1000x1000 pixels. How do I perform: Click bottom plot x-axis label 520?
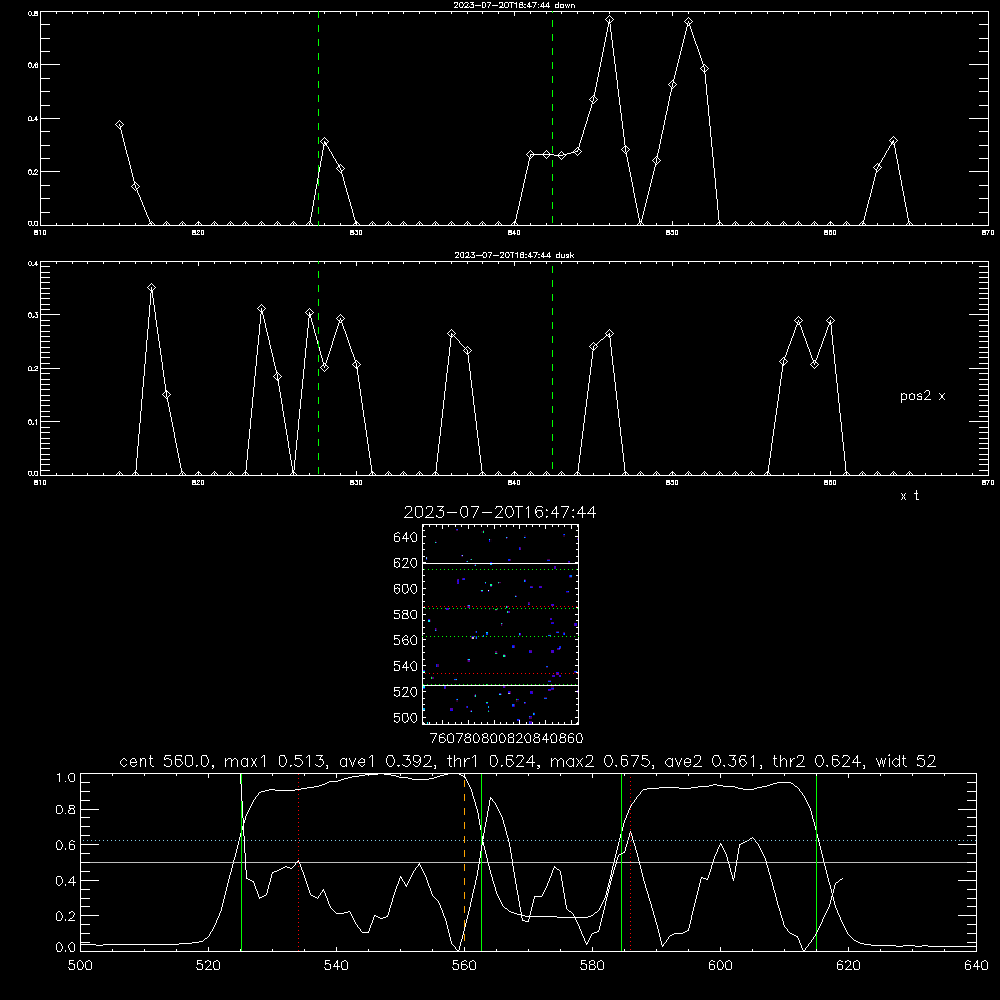coord(208,966)
